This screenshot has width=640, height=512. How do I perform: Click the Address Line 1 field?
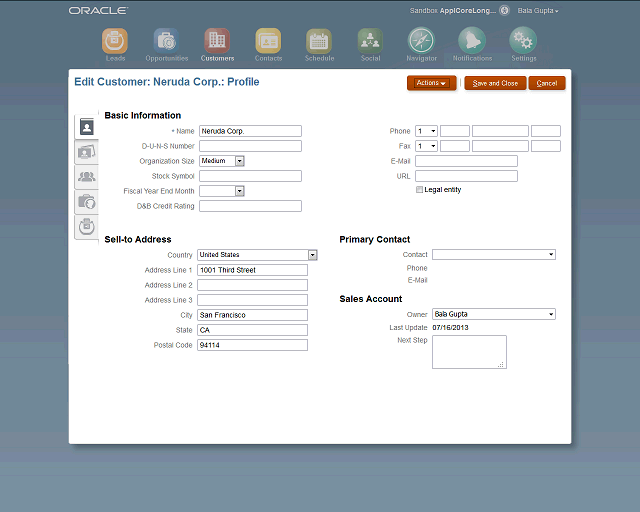point(252,270)
